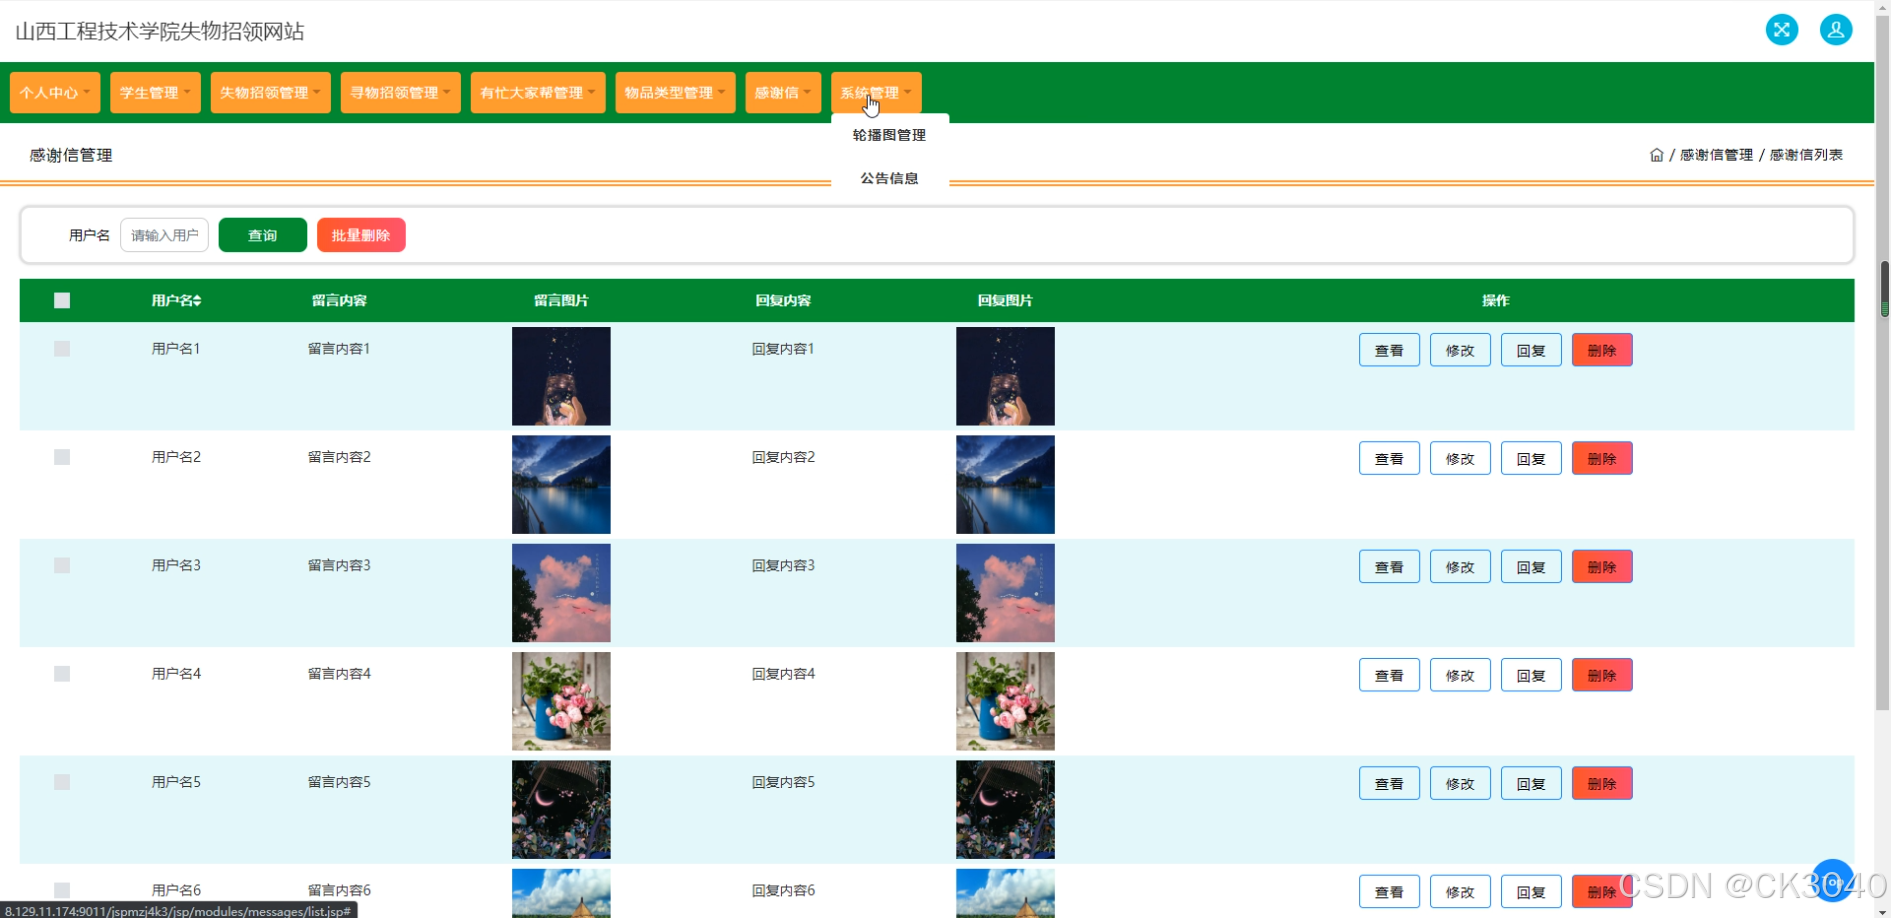Click the home icon in breadcrumb
The width and height of the screenshot is (1891, 918).
tap(1656, 155)
